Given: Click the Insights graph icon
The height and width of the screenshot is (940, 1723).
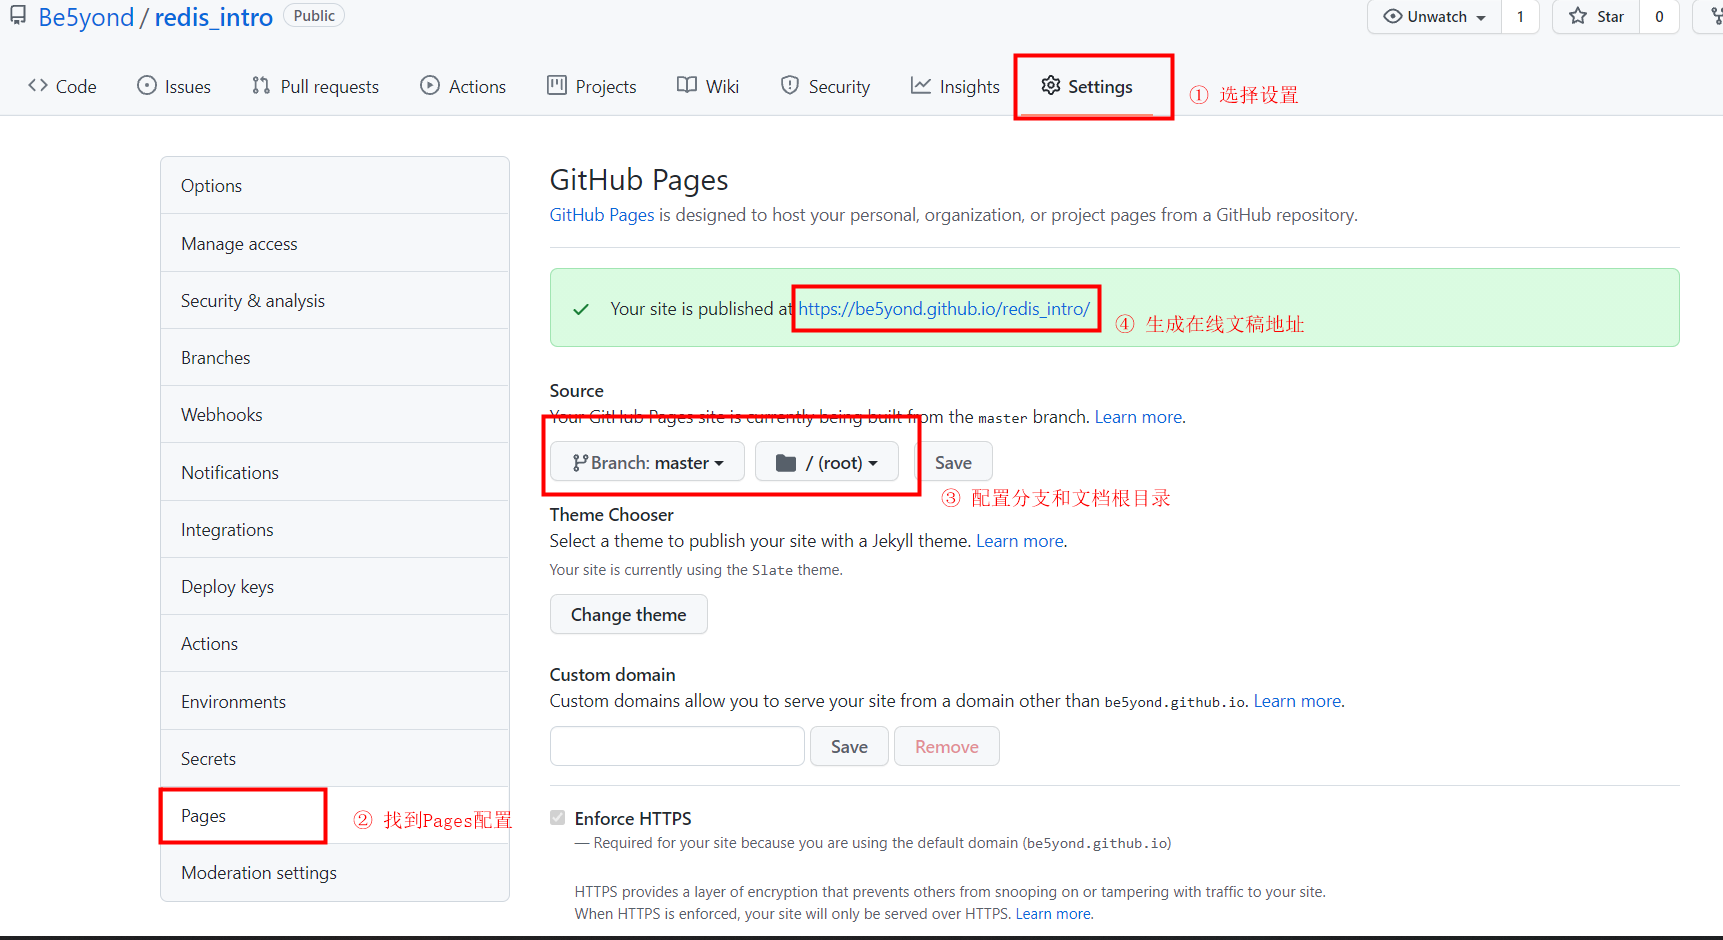Looking at the screenshot, I should [x=920, y=86].
